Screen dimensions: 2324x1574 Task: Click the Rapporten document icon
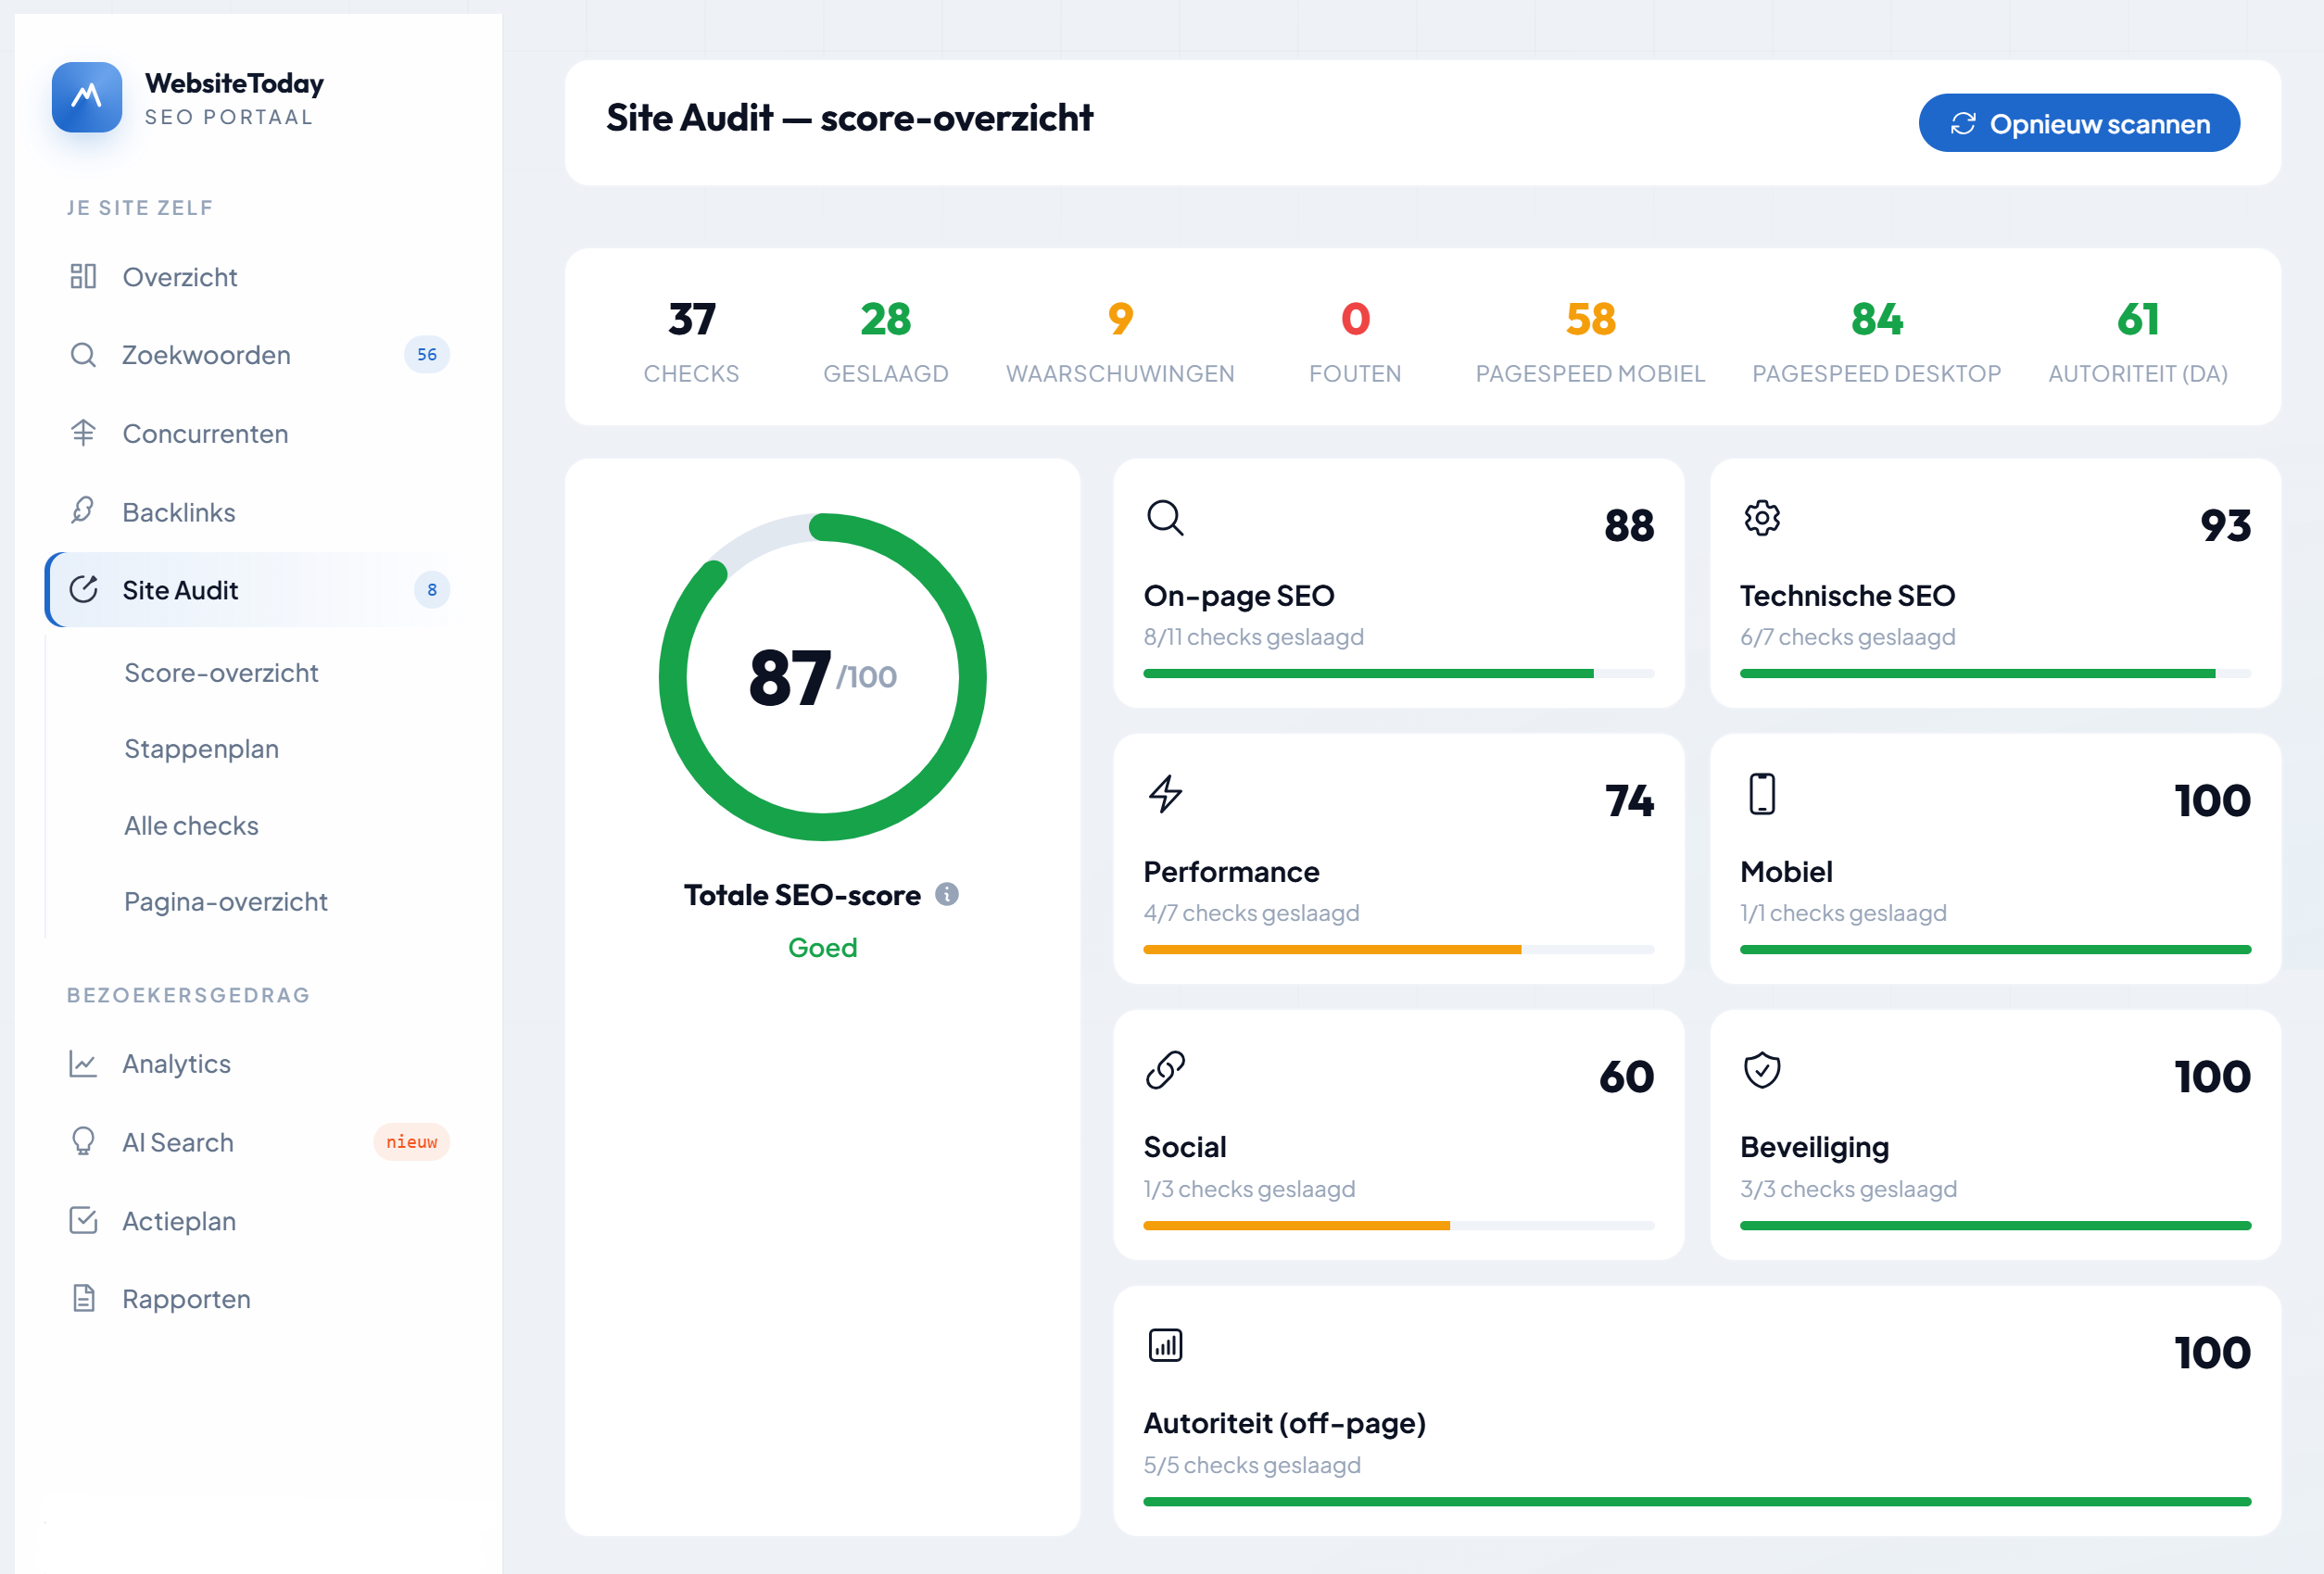coord(83,1299)
